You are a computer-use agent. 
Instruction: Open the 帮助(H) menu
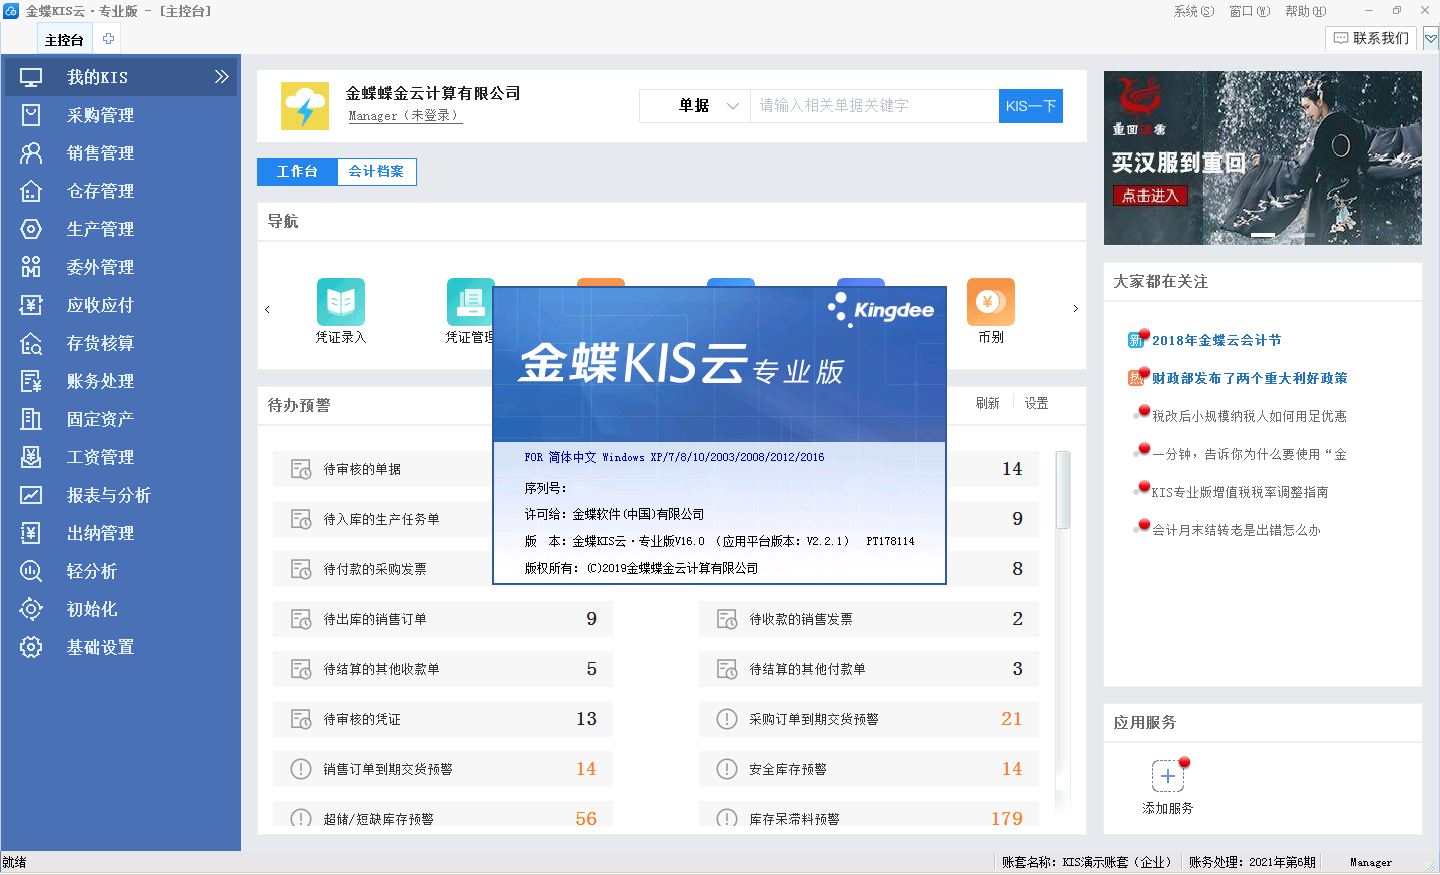click(1305, 11)
